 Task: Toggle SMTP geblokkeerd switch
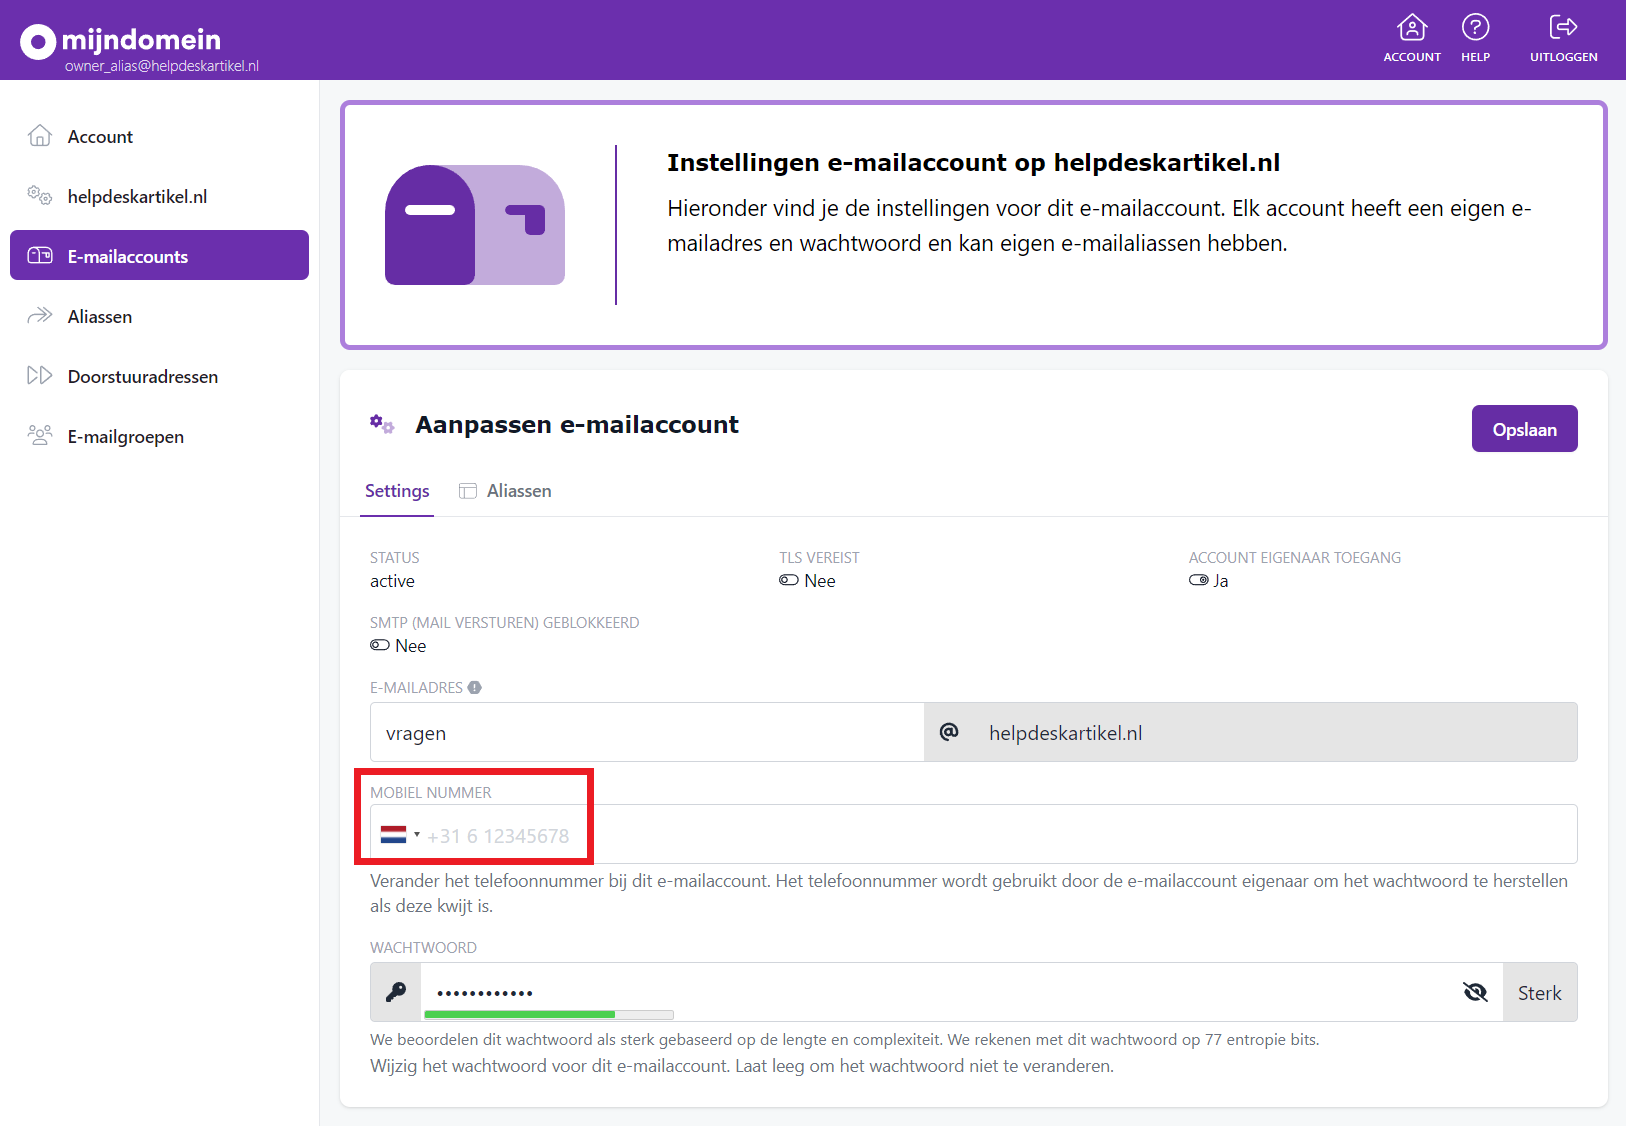point(380,646)
